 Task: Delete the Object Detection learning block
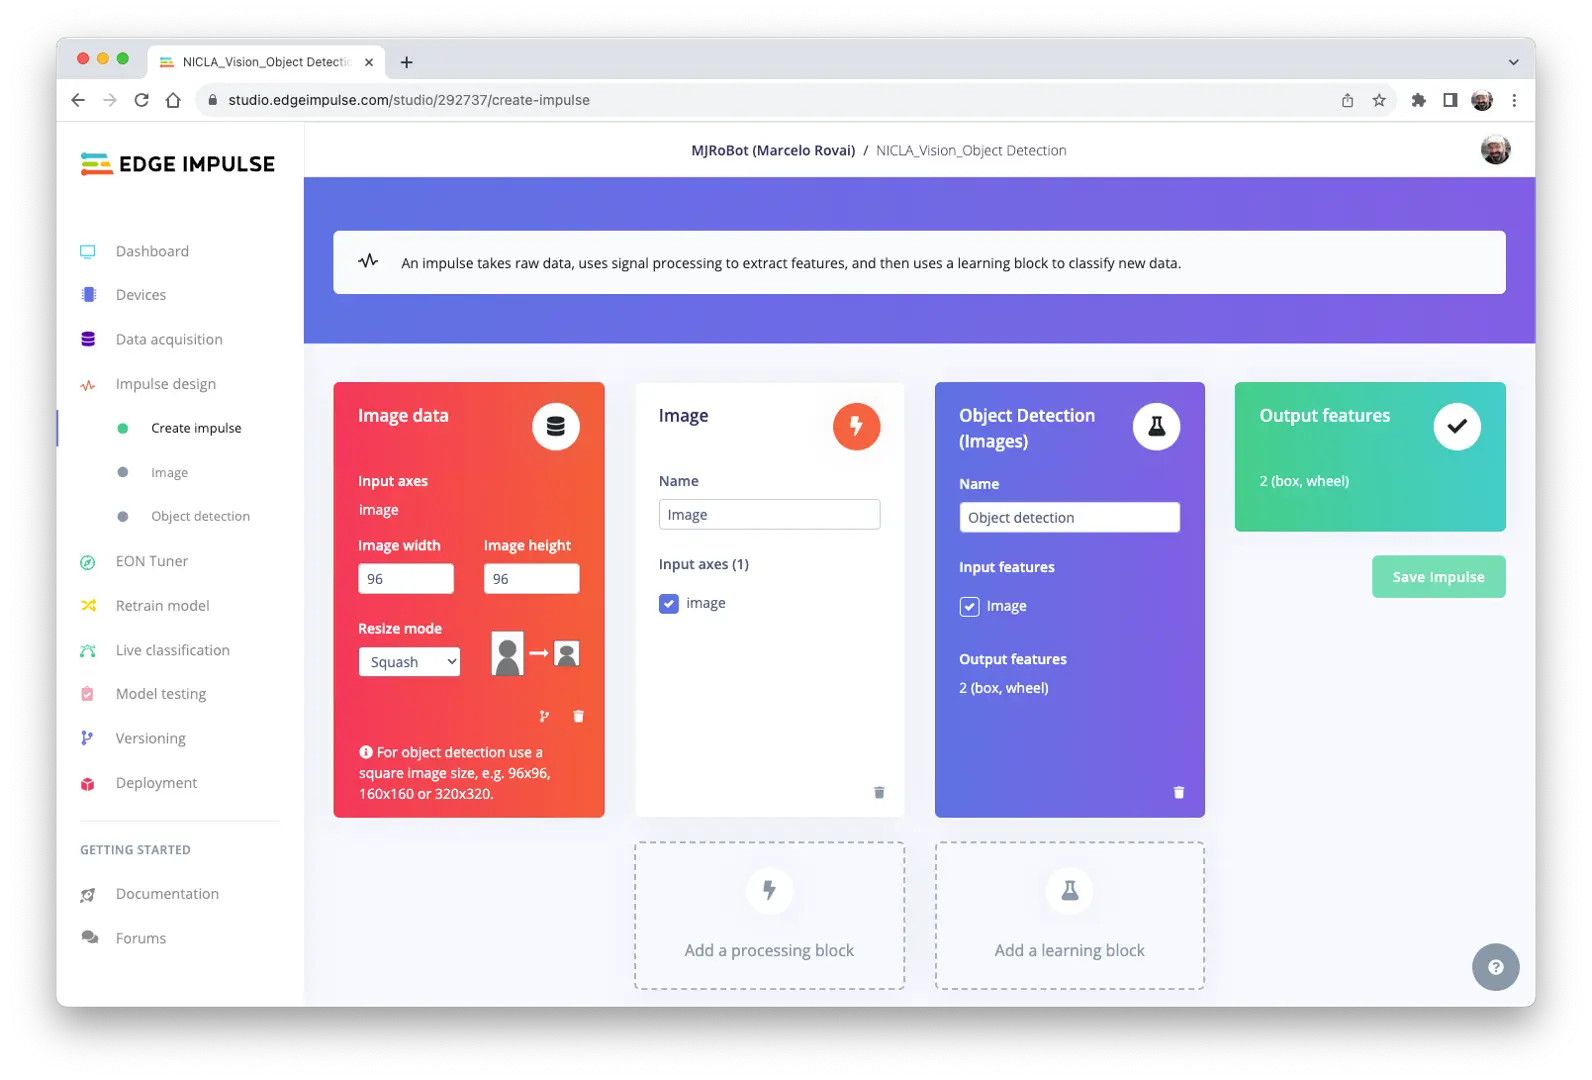tap(1178, 792)
